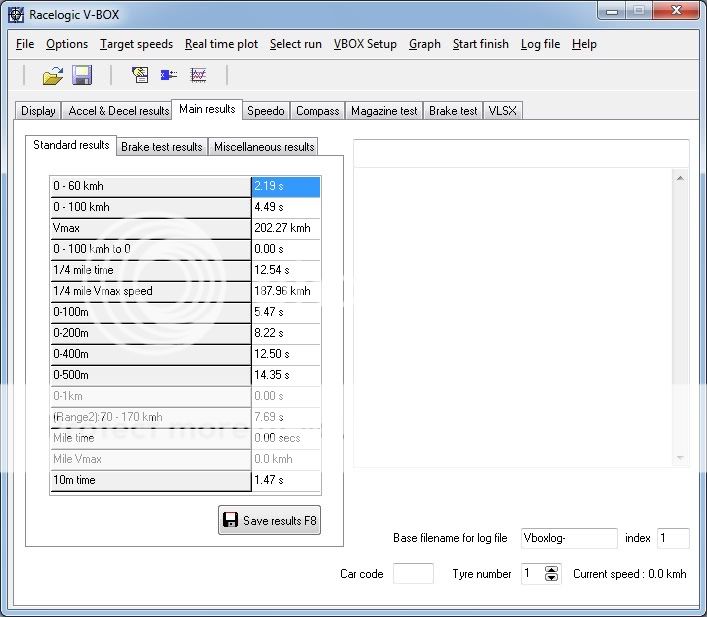This screenshot has height=617, width=707.
Task: Click the Car code input field
Action: 413,574
